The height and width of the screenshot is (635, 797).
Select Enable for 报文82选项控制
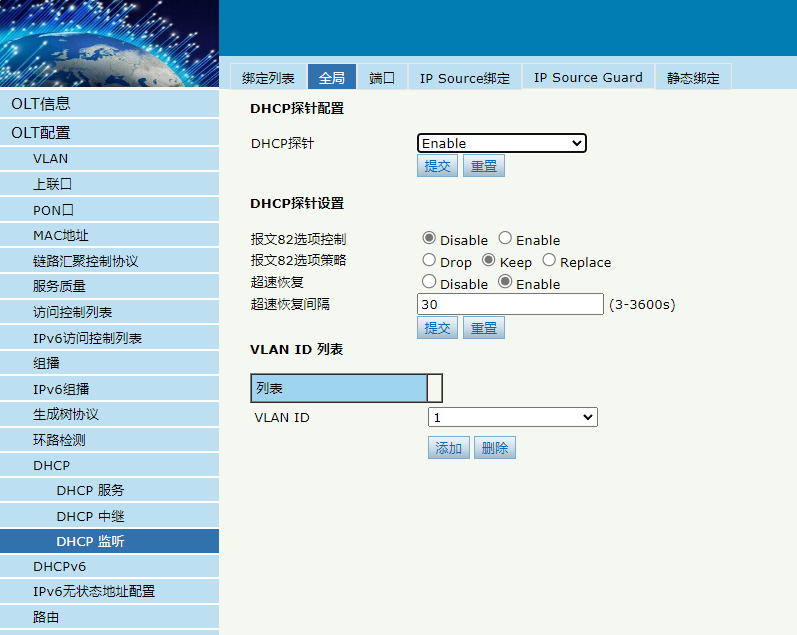[x=505, y=238]
